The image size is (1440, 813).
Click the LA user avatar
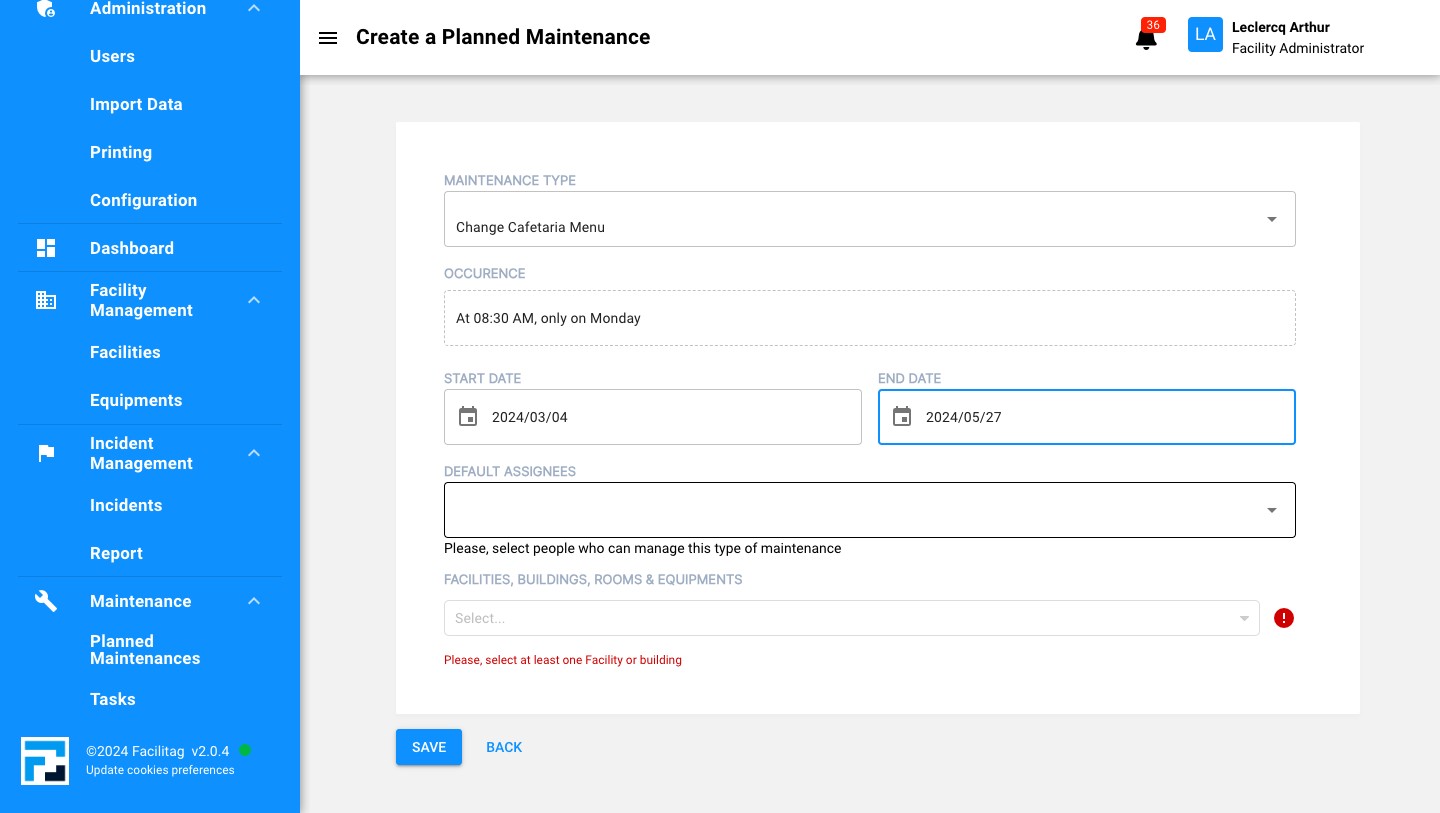1205,35
